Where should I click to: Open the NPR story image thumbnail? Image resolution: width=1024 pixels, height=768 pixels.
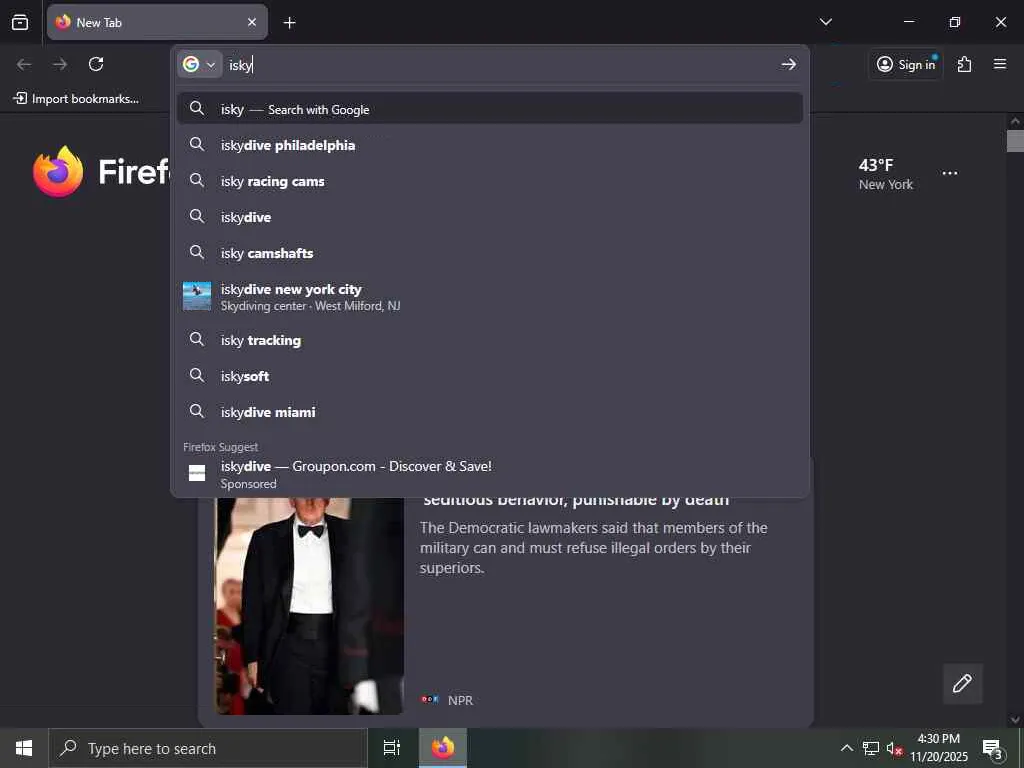coord(310,605)
